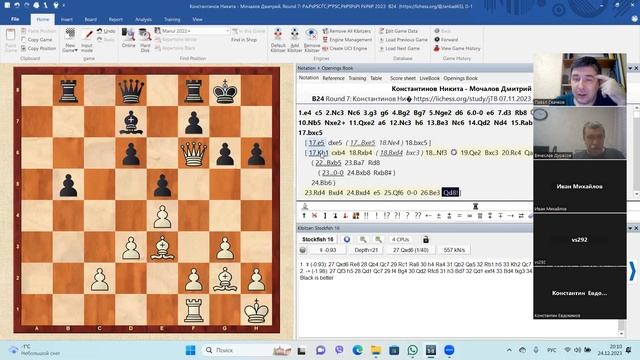The image size is (640, 360).
Task: Select the highlighted Qd8 move in notation
Action: click(451, 192)
